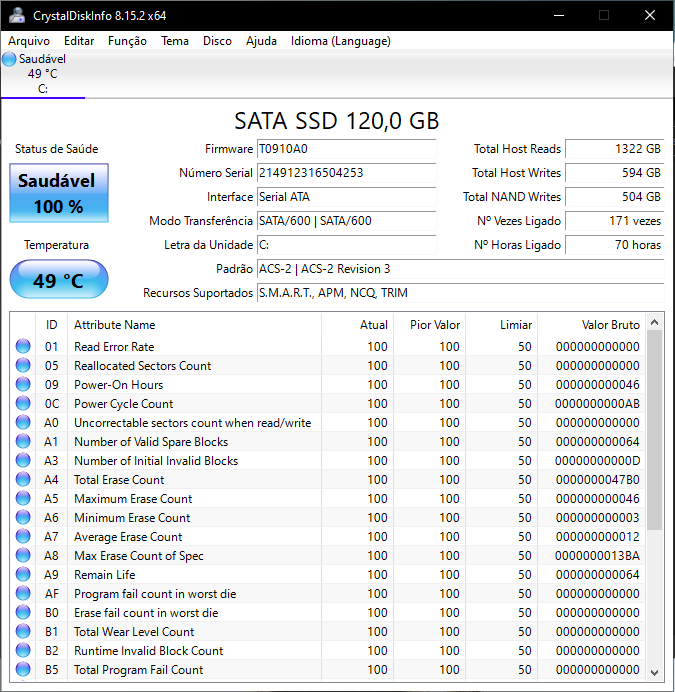Click status orb for Runtime Invalid Block Count
The width and height of the screenshot is (675, 692).
[x=23, y=651]
